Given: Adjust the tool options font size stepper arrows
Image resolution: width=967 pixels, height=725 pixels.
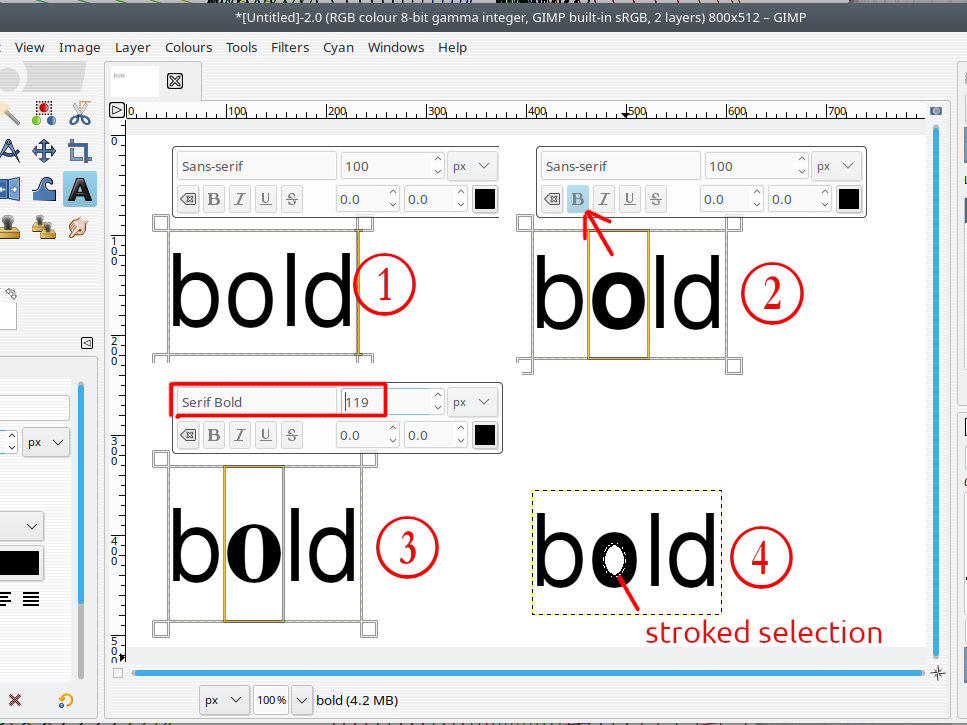Looking at the screenshot, I should tap(11, 442).
